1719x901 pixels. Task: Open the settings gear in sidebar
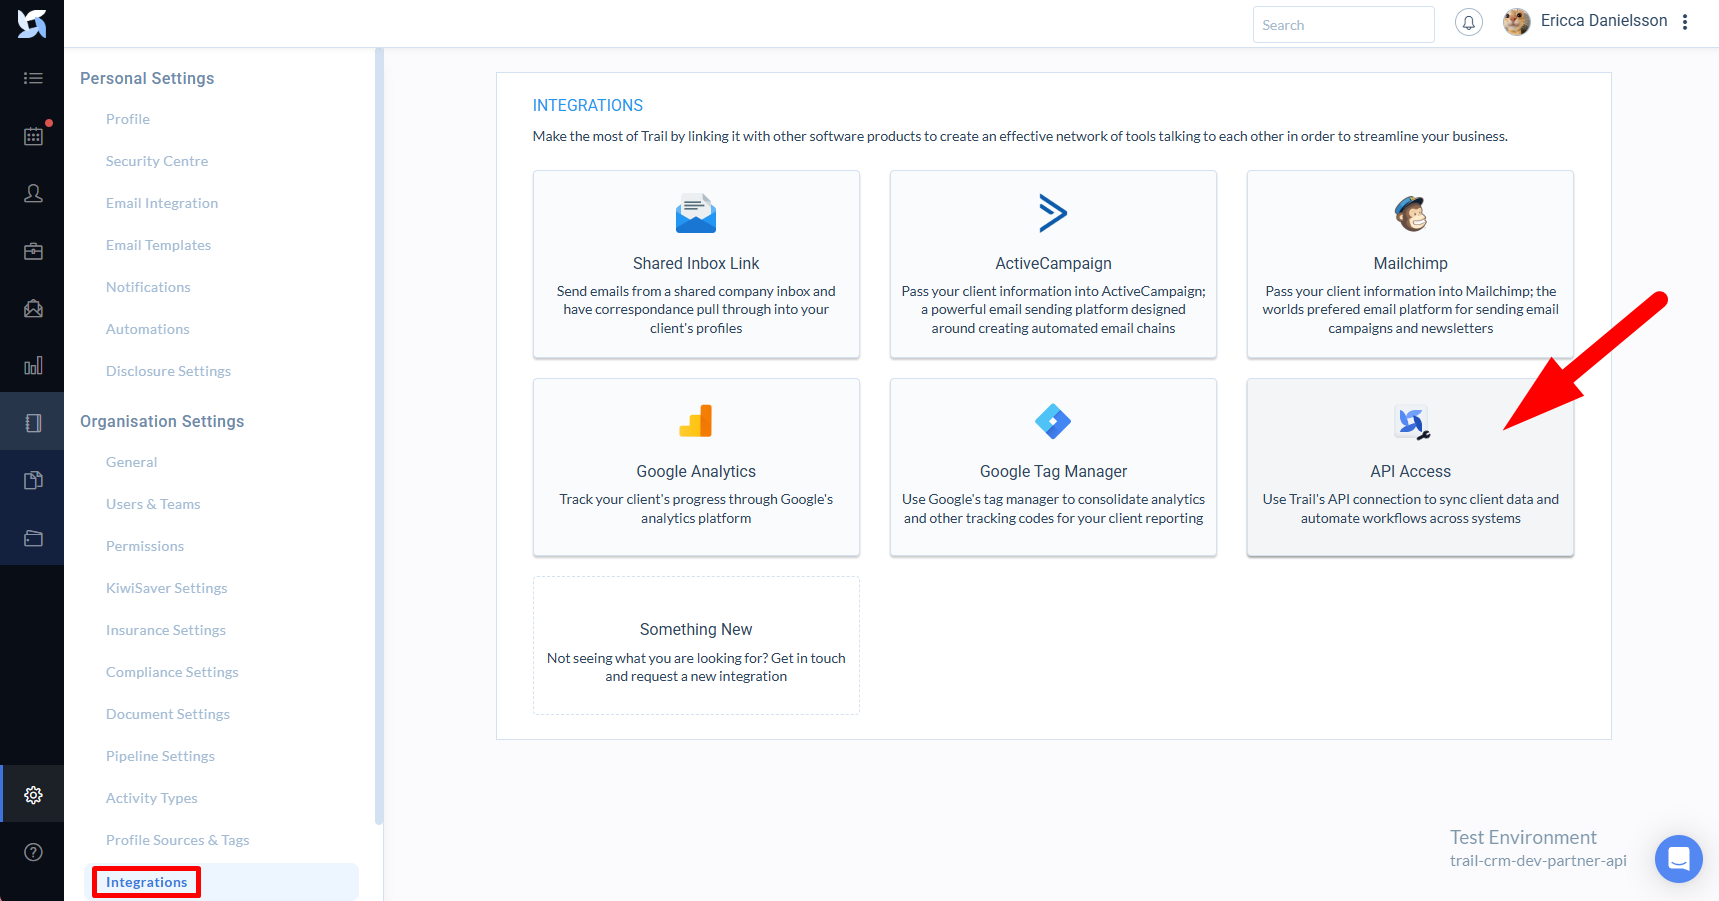pyautogui.click(x=33, y=794)
